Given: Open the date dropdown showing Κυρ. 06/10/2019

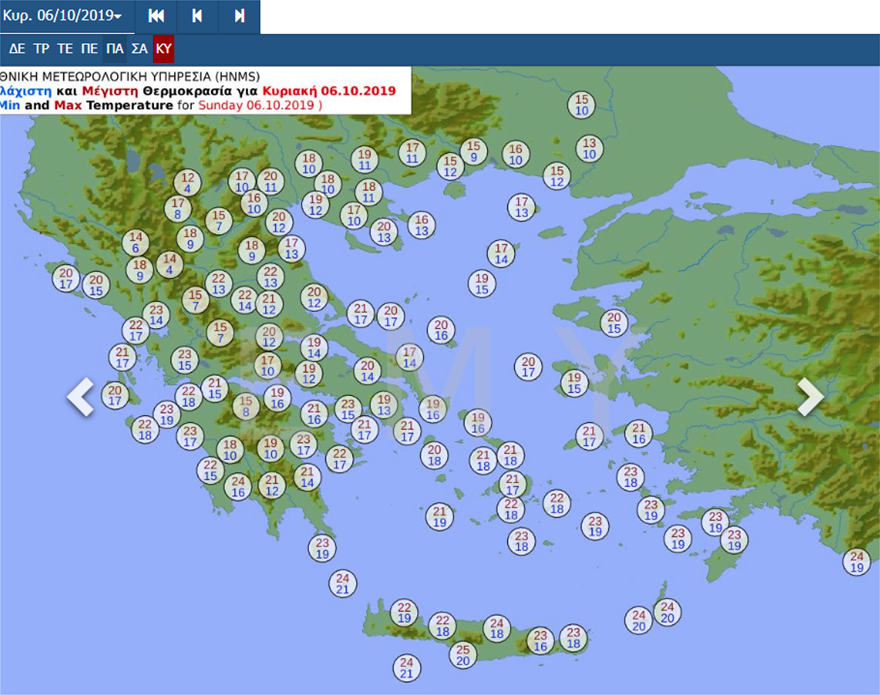Looking at the screenshot, I should pyautogui.click(x=64, y=17).
